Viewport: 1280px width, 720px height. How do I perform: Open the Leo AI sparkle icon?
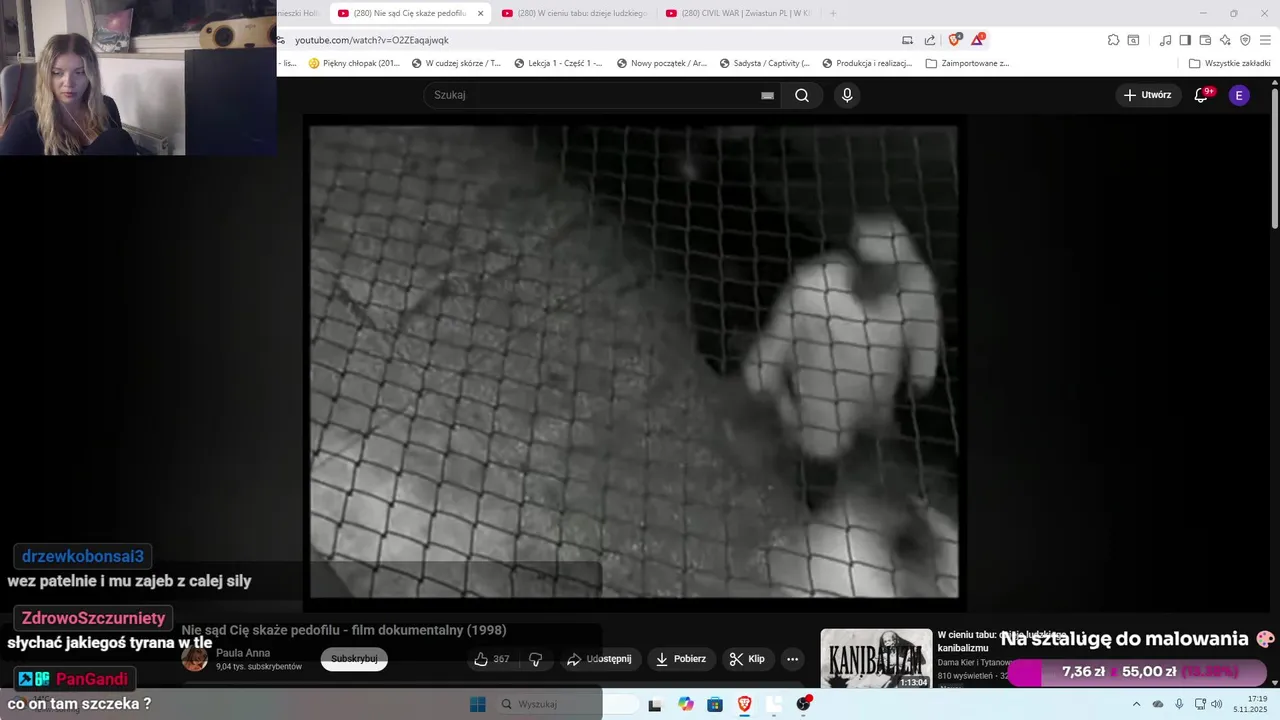pyautogui.click(x=1225, y=40)
